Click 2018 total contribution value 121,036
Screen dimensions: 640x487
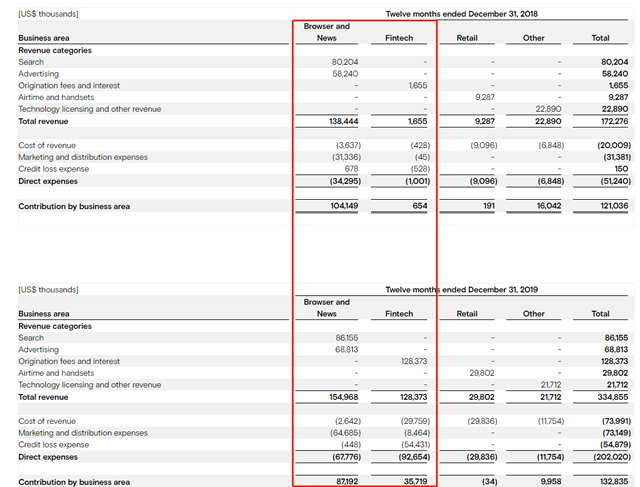point(609,206)
